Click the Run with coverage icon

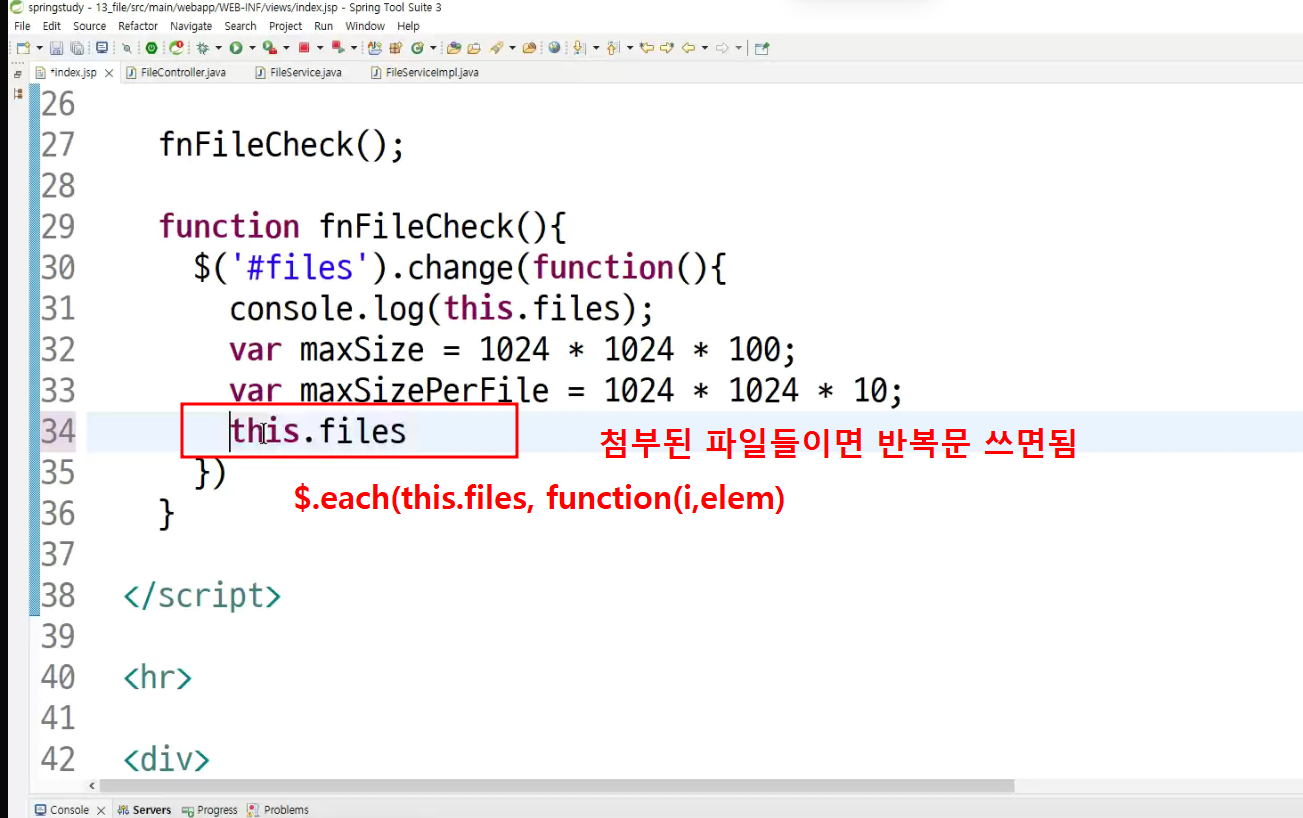tap(269, 47)
